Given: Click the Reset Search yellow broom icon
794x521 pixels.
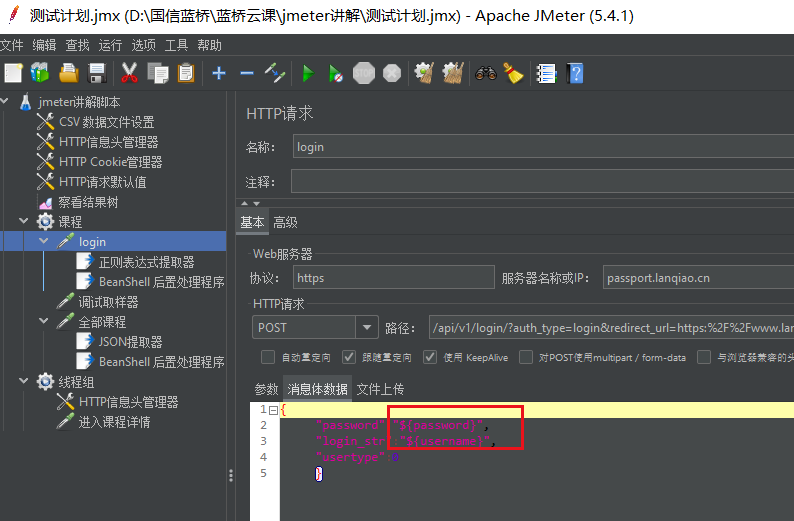Looking at the screenshot, I should click(x=513, y=73).
